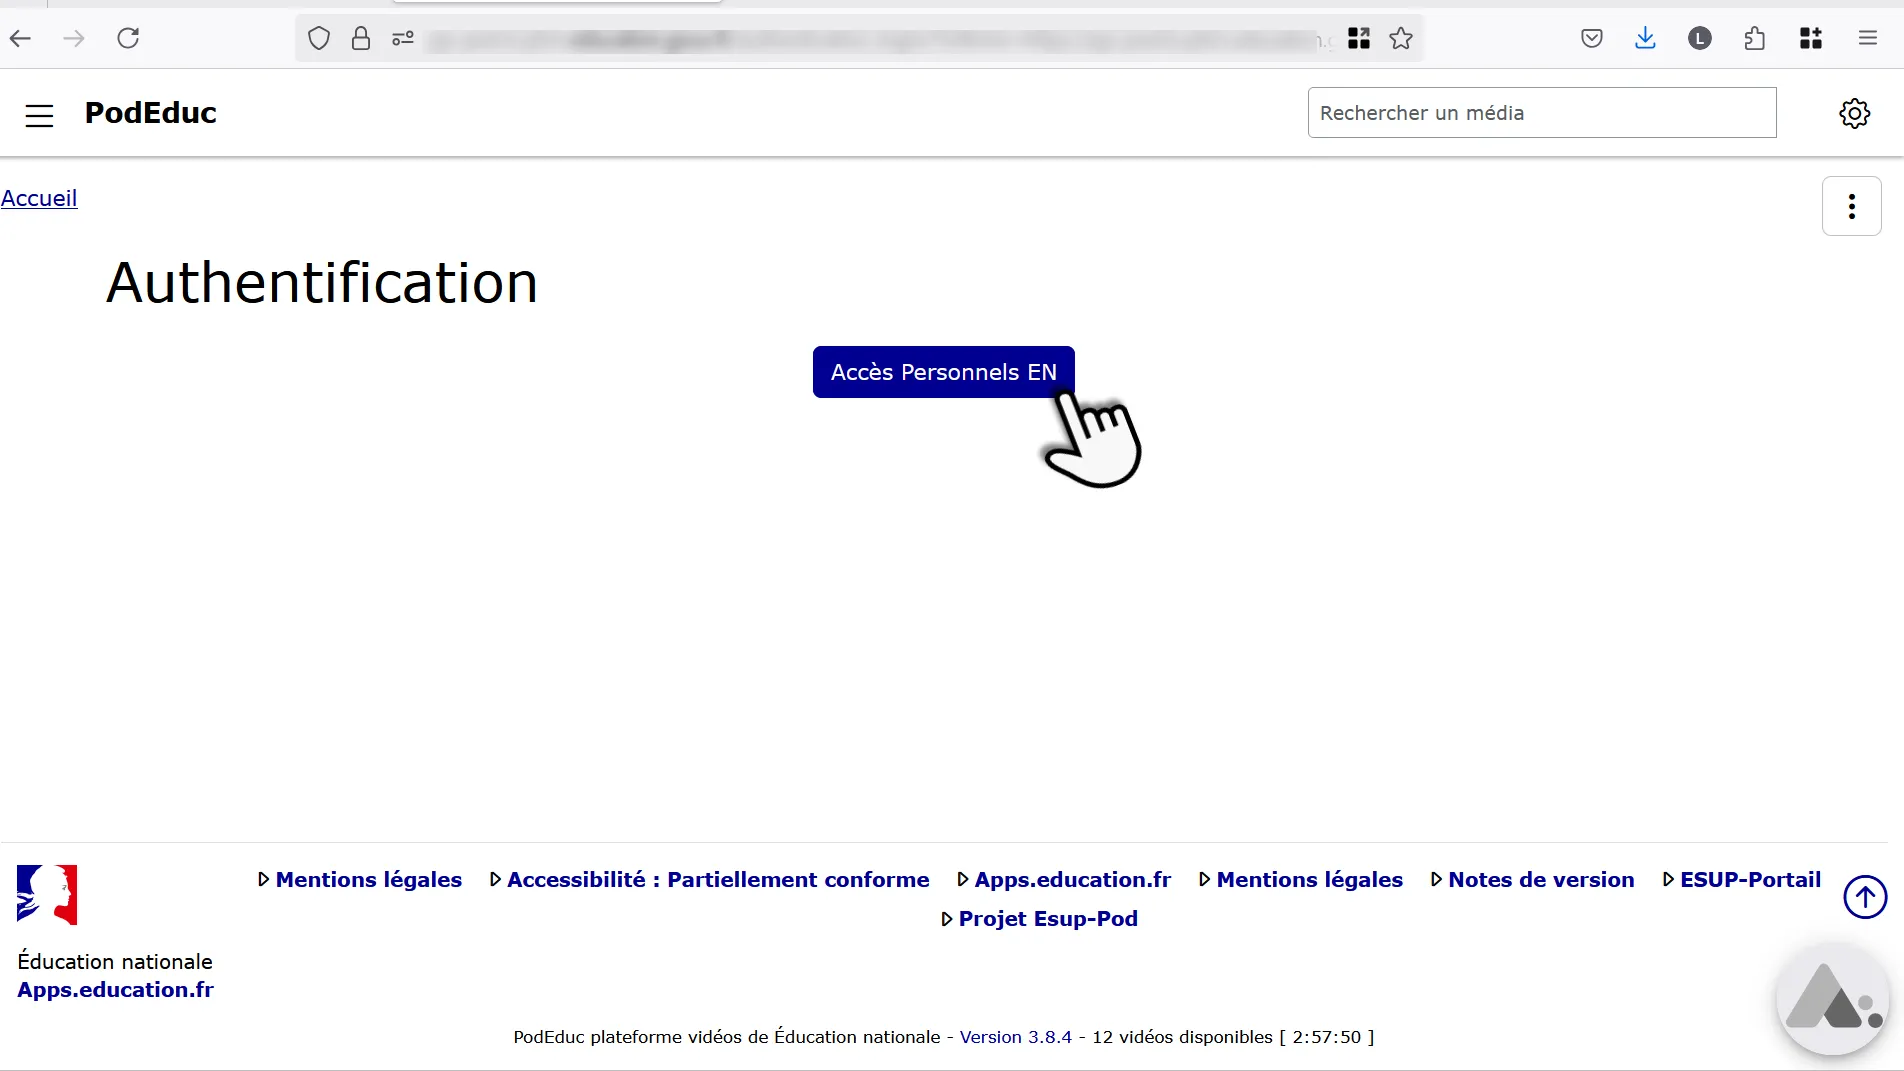This screenshot has width=1904, height=1071.
Task: Open the Firefox hamburger application menu
Action: coord(1867,38)
